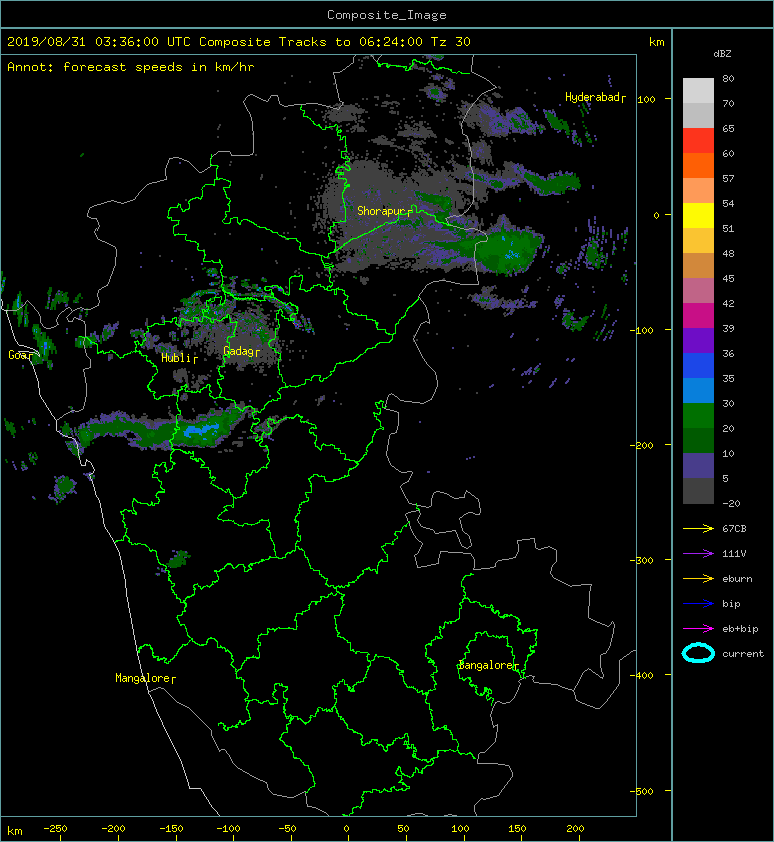Select the magenta eb+bip arrow symbol

(x=698, y=628)
